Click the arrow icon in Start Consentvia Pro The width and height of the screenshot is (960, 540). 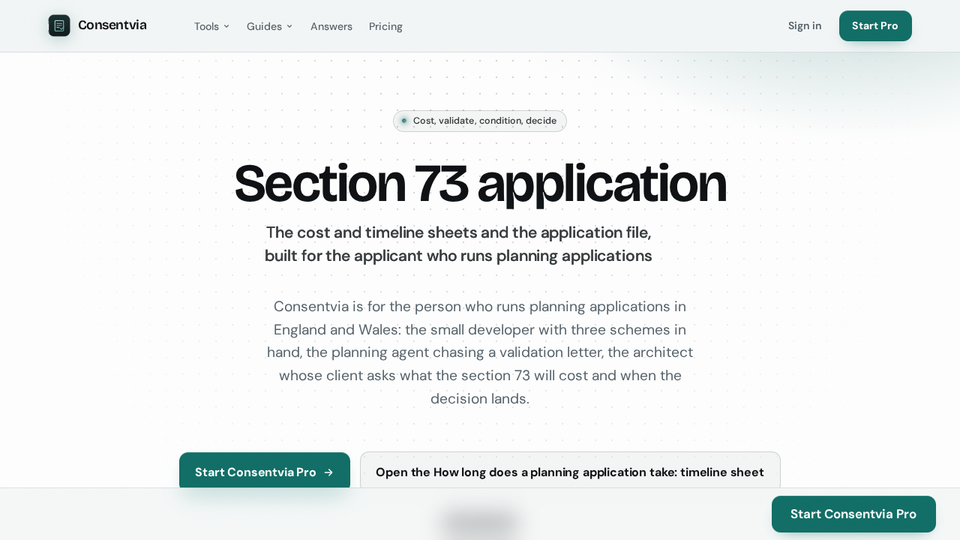tap(329, 472)
